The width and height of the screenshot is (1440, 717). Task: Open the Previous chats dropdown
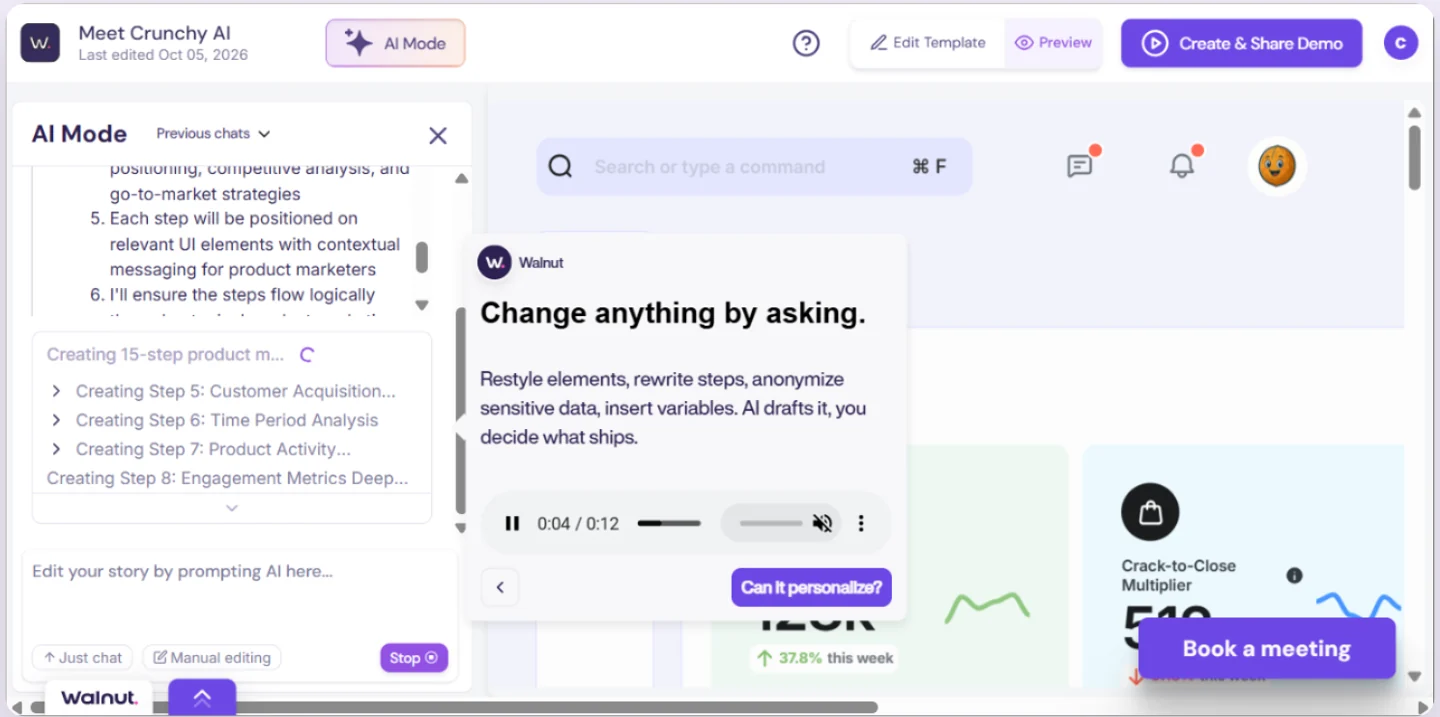[x=213, y=133]
